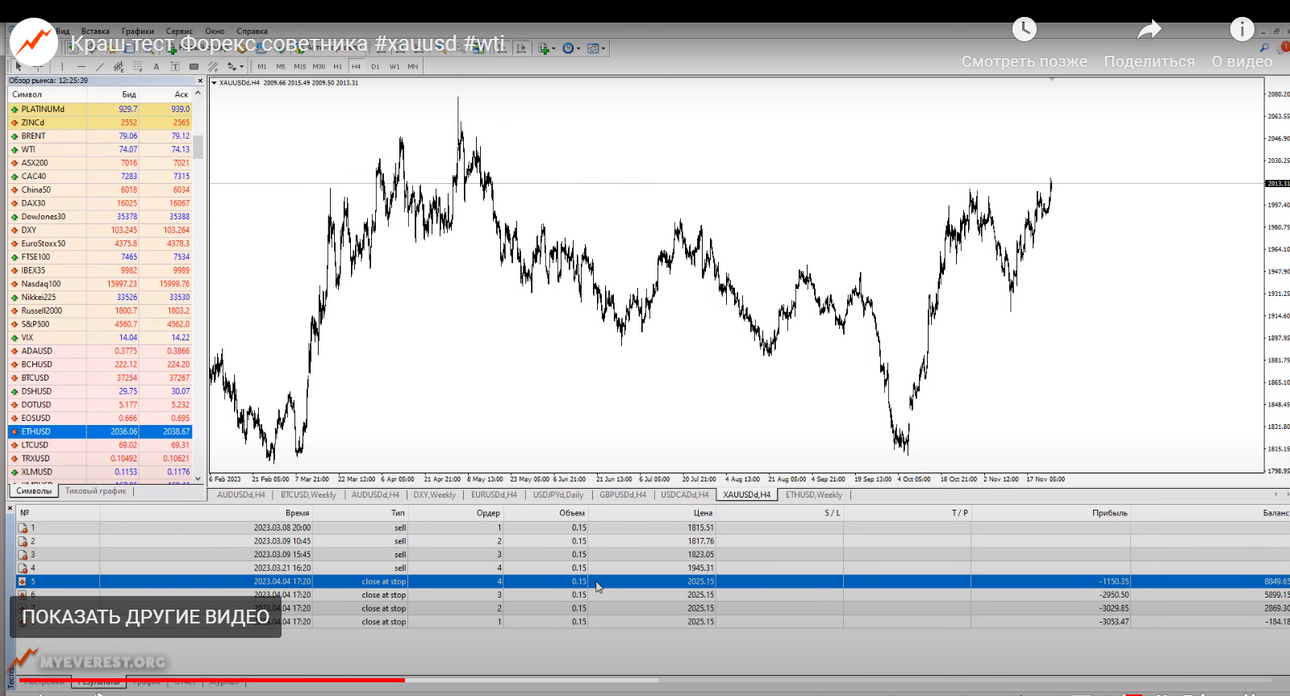Click the VIX symbol arrow icon
Screen dimensions: 1290x696
point(14,337)
